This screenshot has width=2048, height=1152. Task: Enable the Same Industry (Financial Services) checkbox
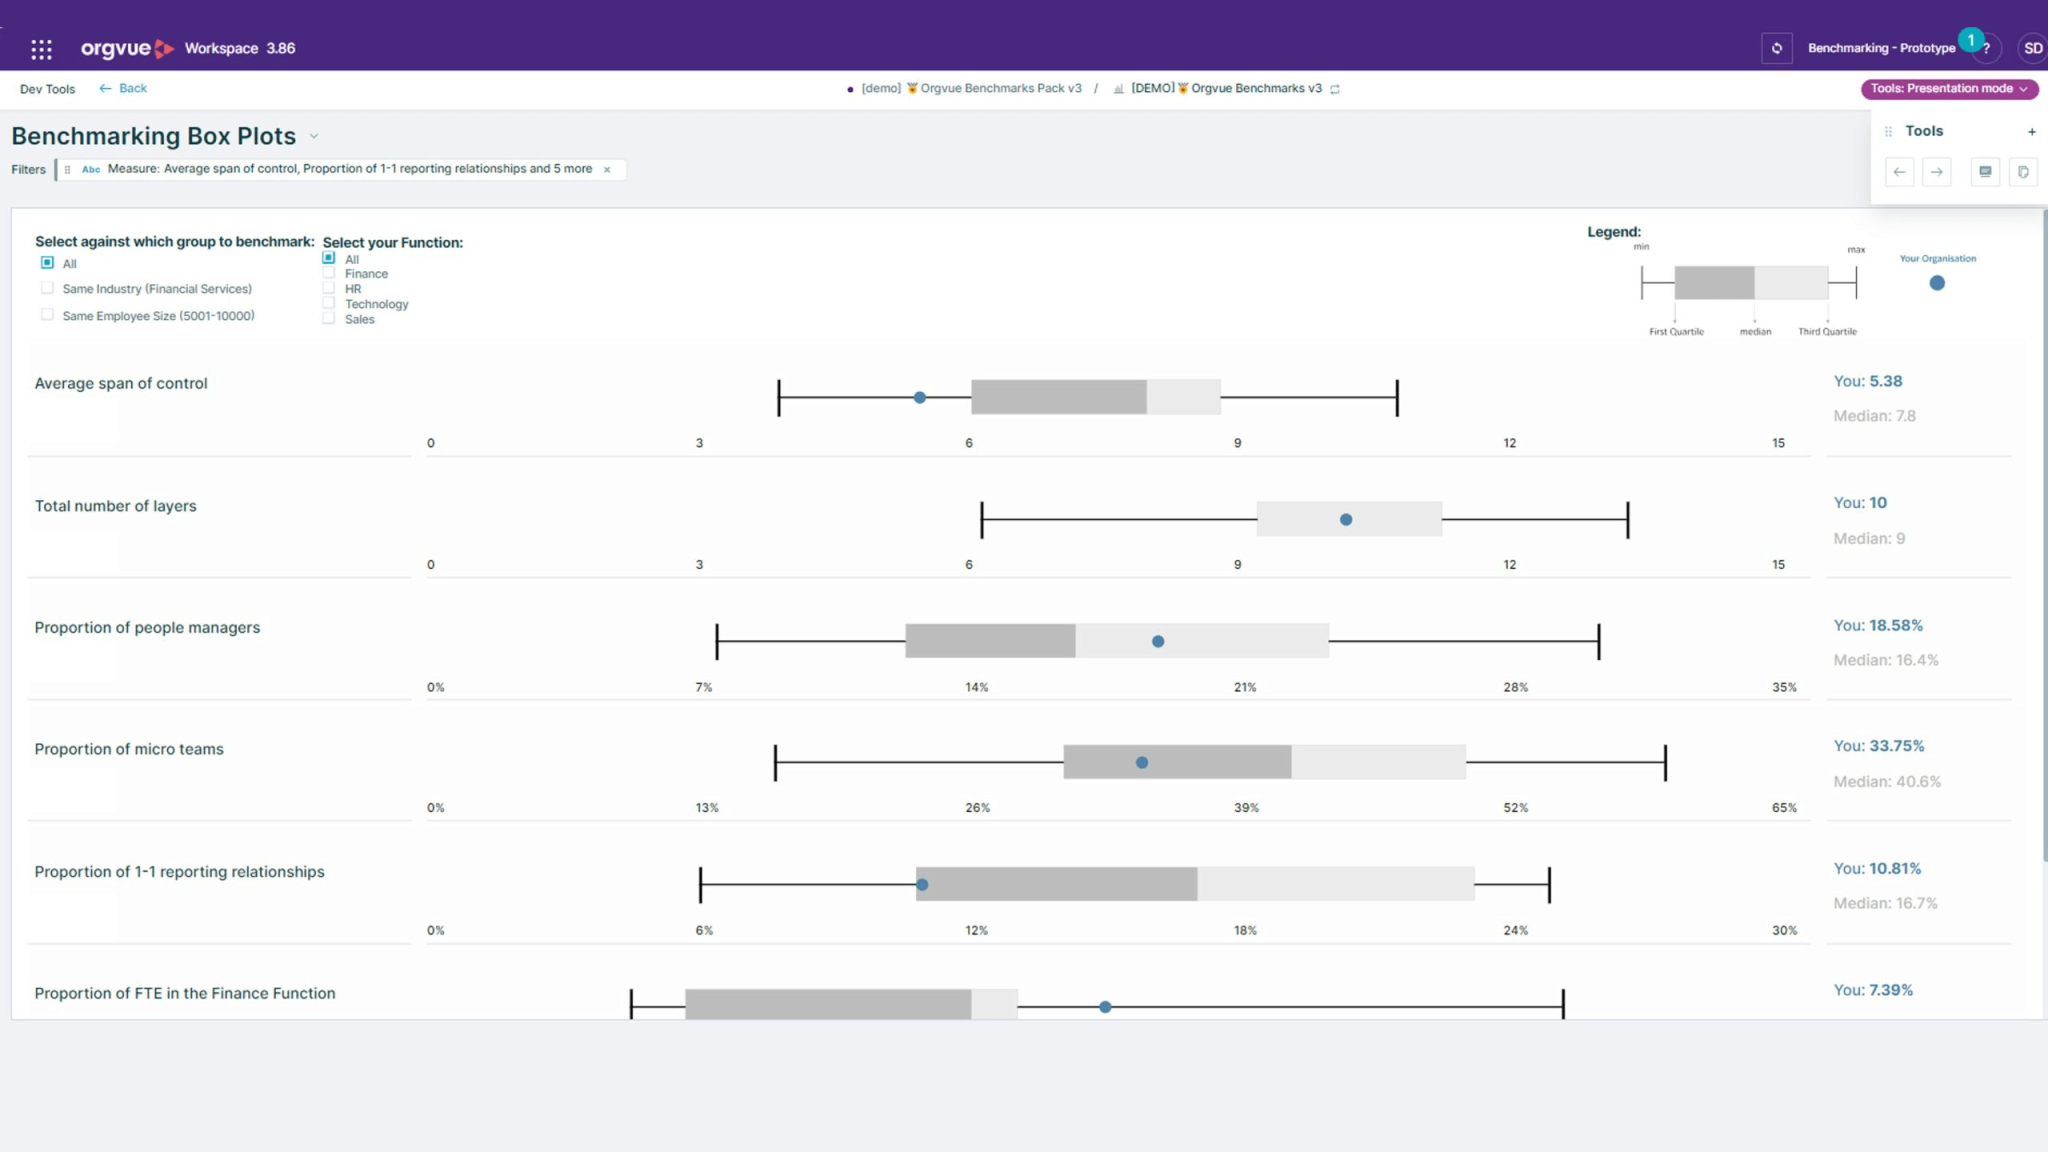point(47,287)
